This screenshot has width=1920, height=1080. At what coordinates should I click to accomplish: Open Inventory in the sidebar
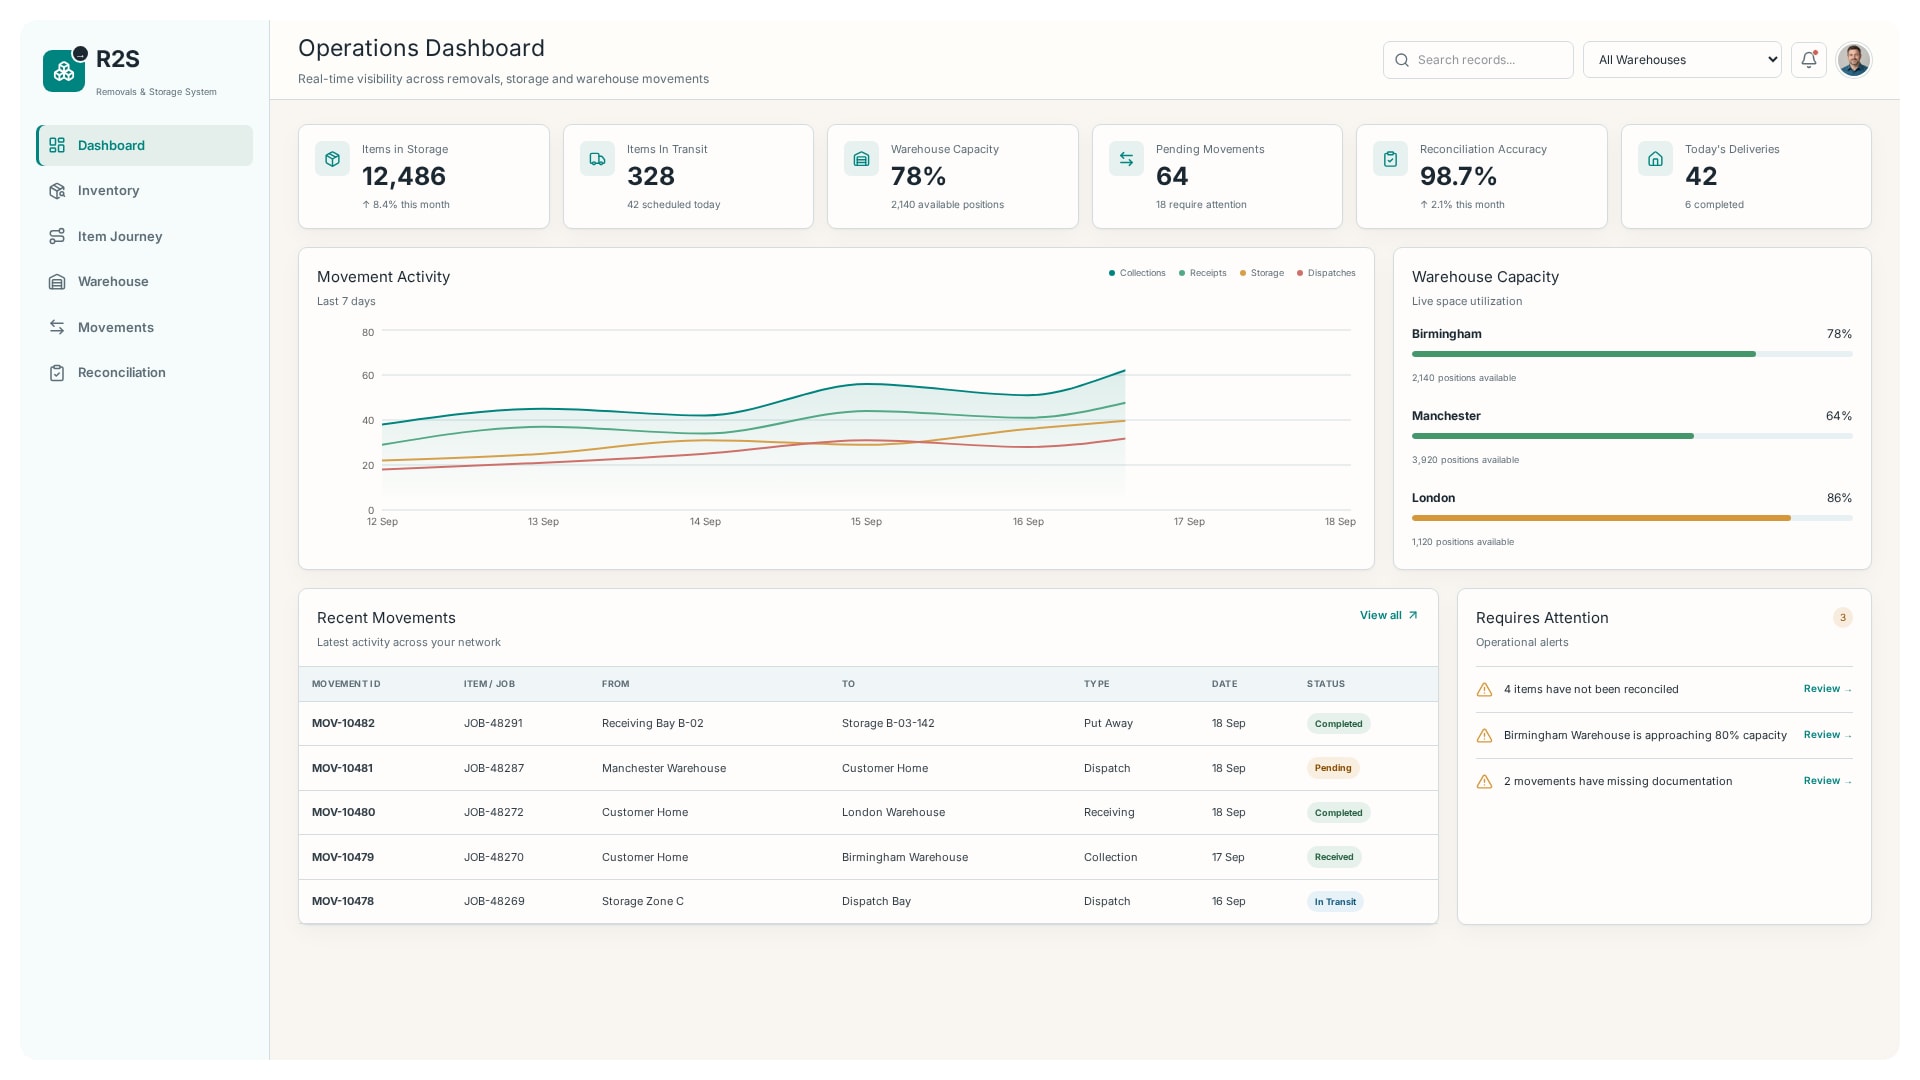coord(145,191)
